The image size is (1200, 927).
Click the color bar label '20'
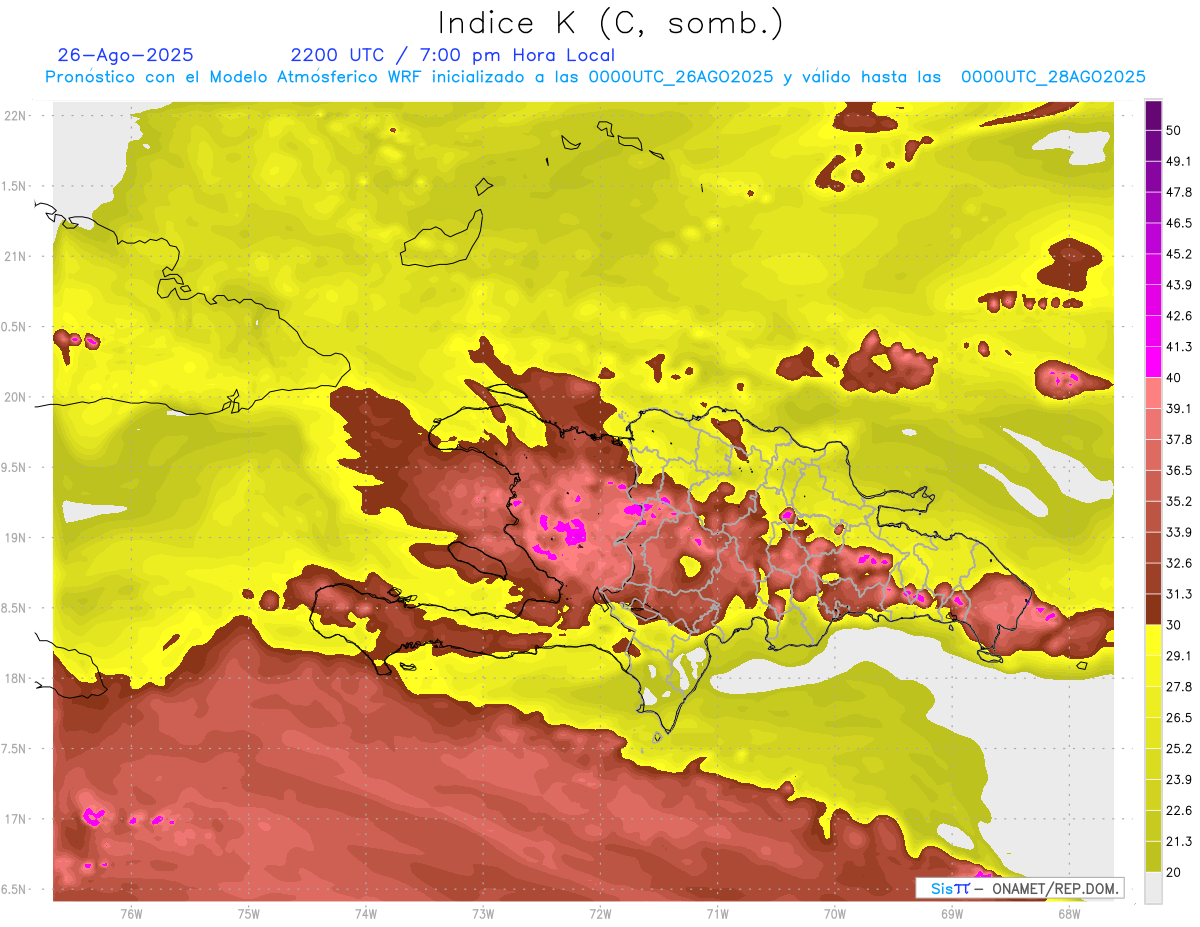tap(1173, 873)
